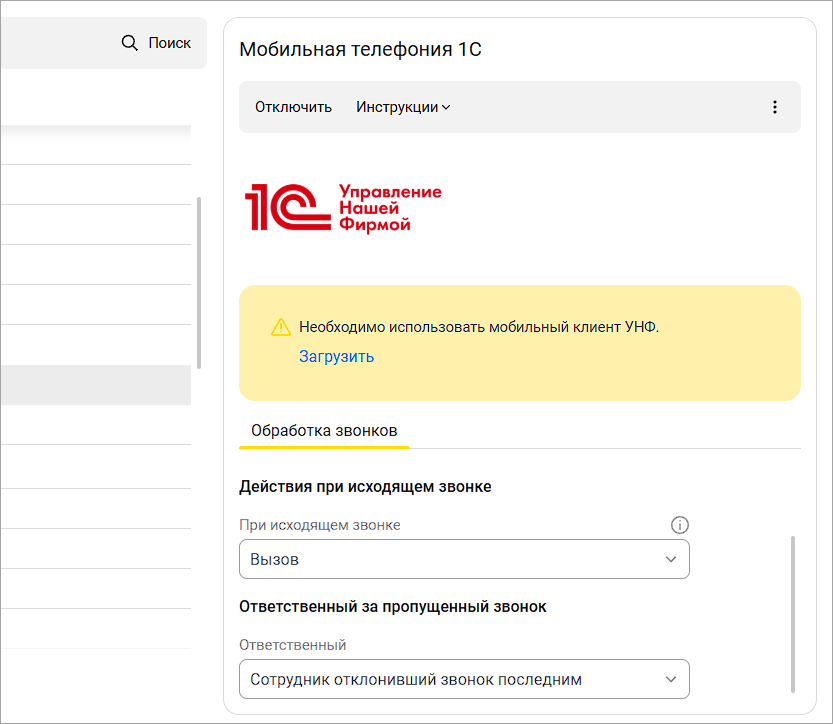The image size is (833, 724).
Task: Click the settings panel's vertical scrollbar
Action: pos(793,613)
